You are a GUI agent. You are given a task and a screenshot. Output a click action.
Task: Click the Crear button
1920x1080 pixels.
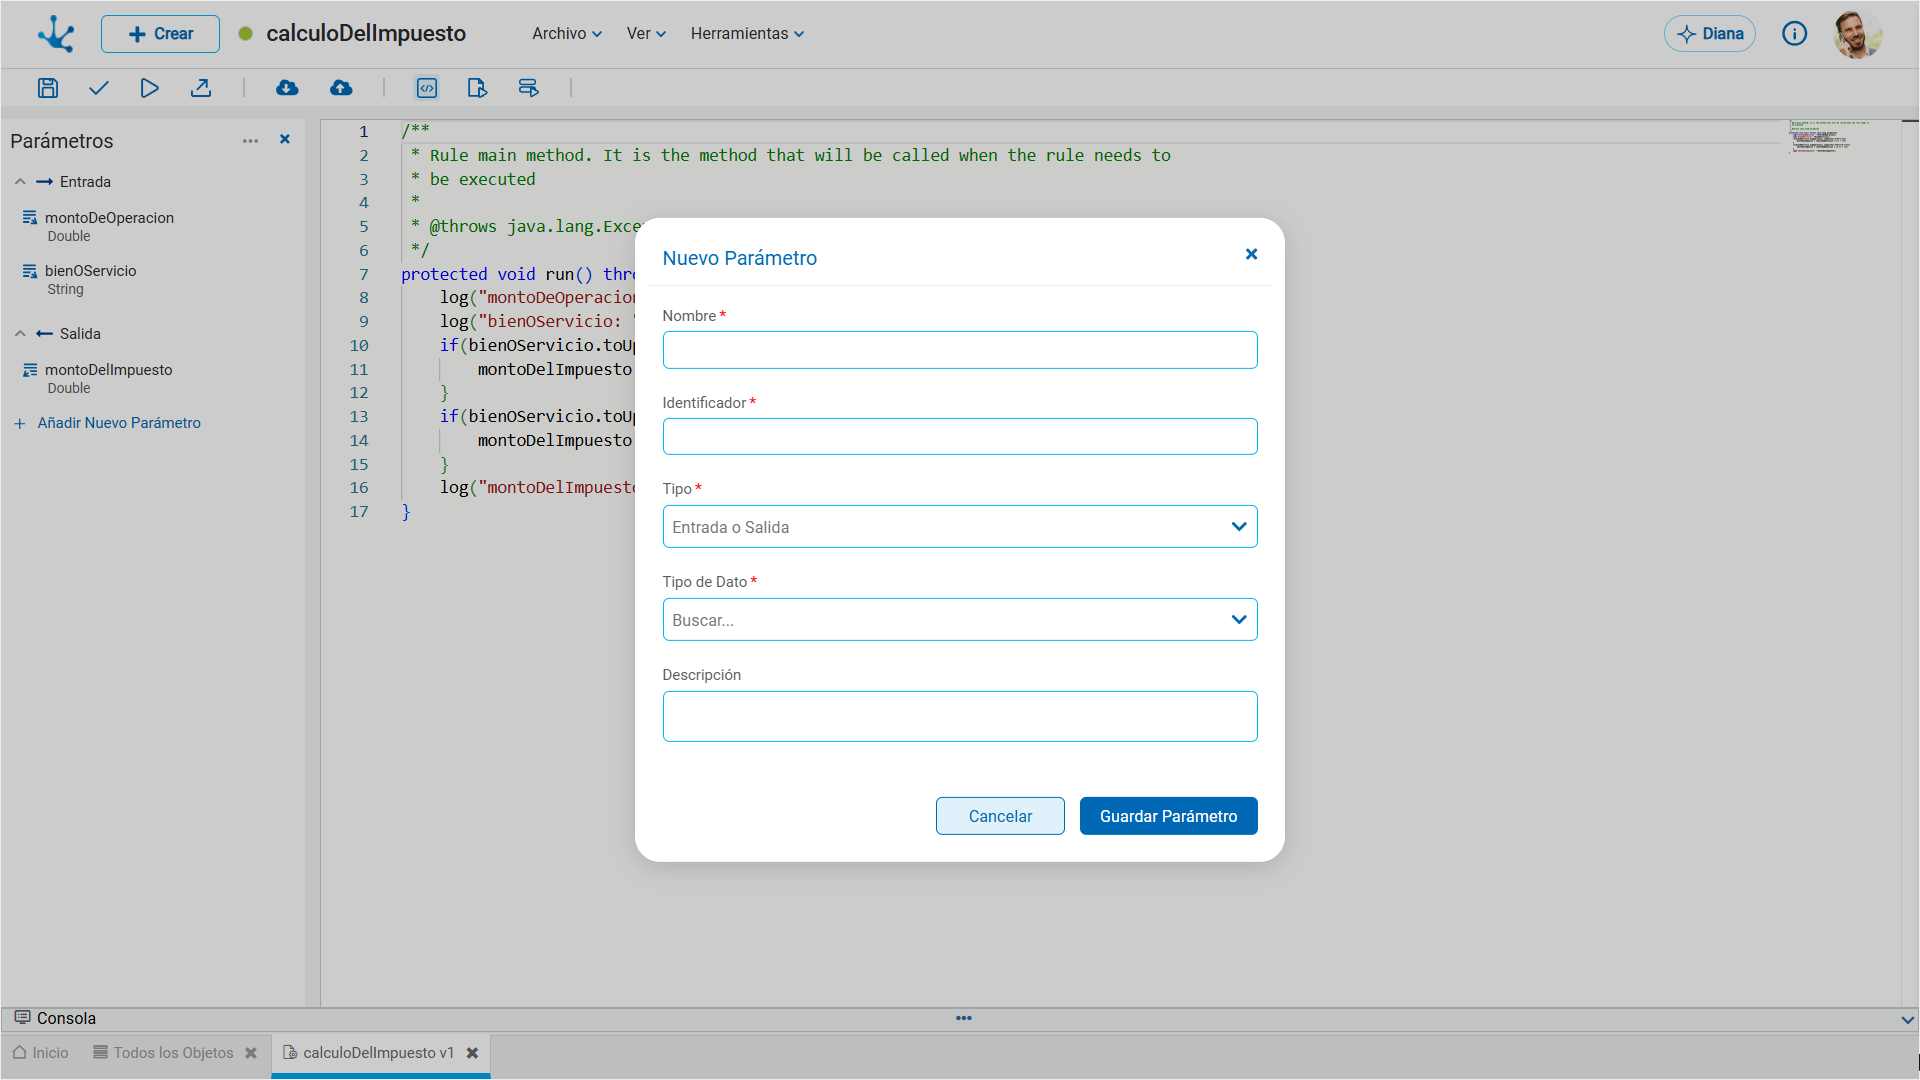point(160,34)
